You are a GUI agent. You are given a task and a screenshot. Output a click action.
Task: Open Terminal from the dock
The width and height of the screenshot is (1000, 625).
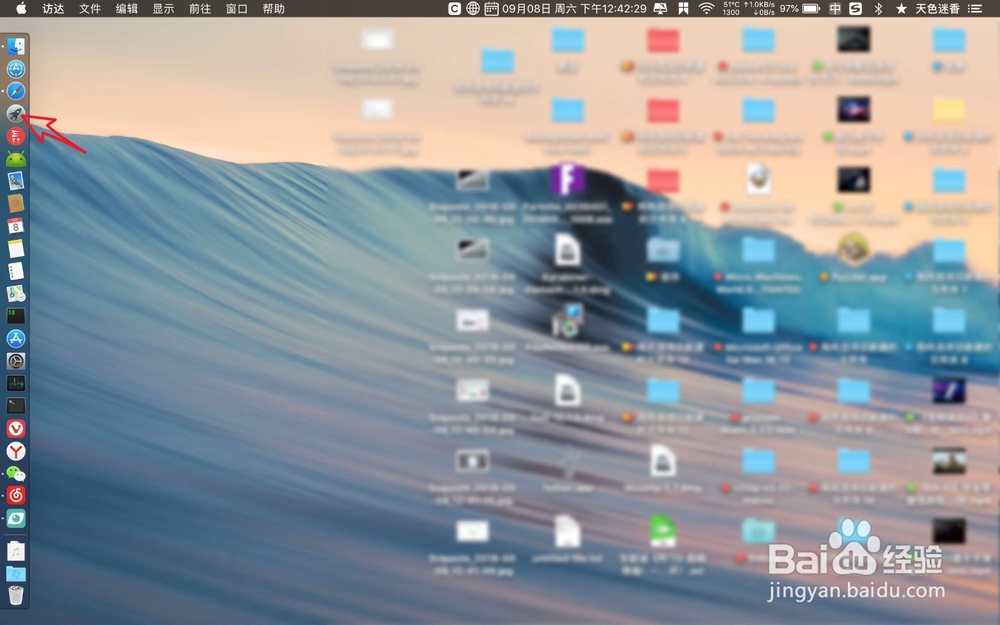point(16,406)
